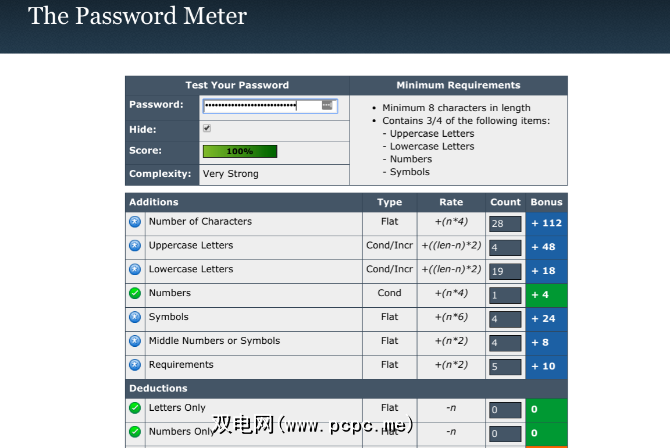
Task: Click the blue icon for Middle Numbers or Symbols
Action: point(135,341)
